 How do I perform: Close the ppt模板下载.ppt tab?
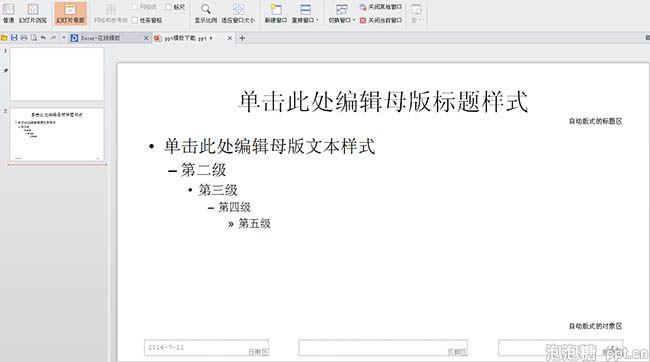coord(230,38)
